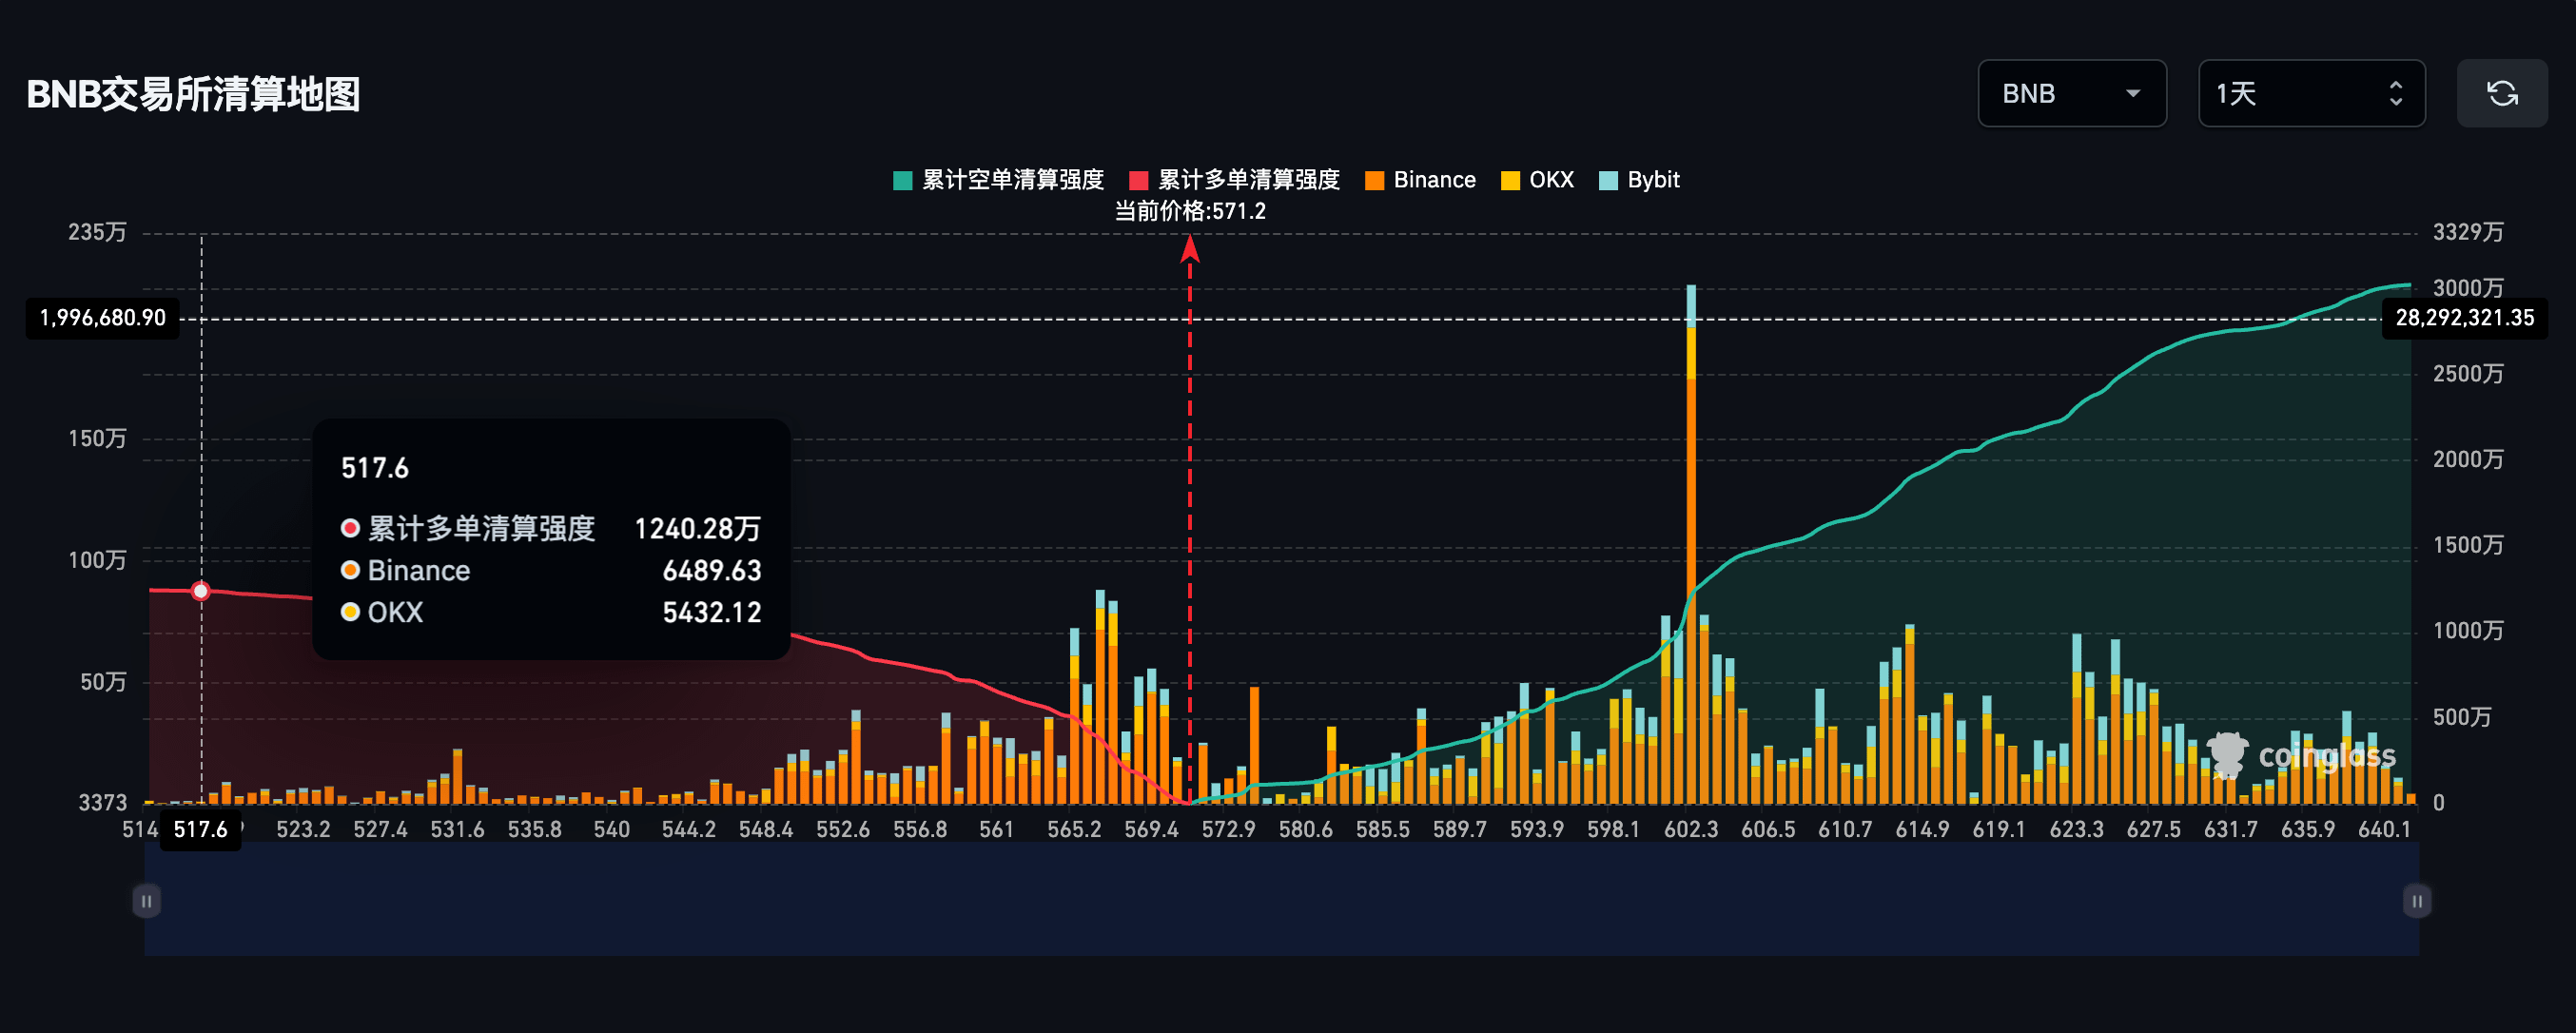Click the 1天 selector up-down arrows
Screen dimensions: 2576x1033
click(2395, 94)
